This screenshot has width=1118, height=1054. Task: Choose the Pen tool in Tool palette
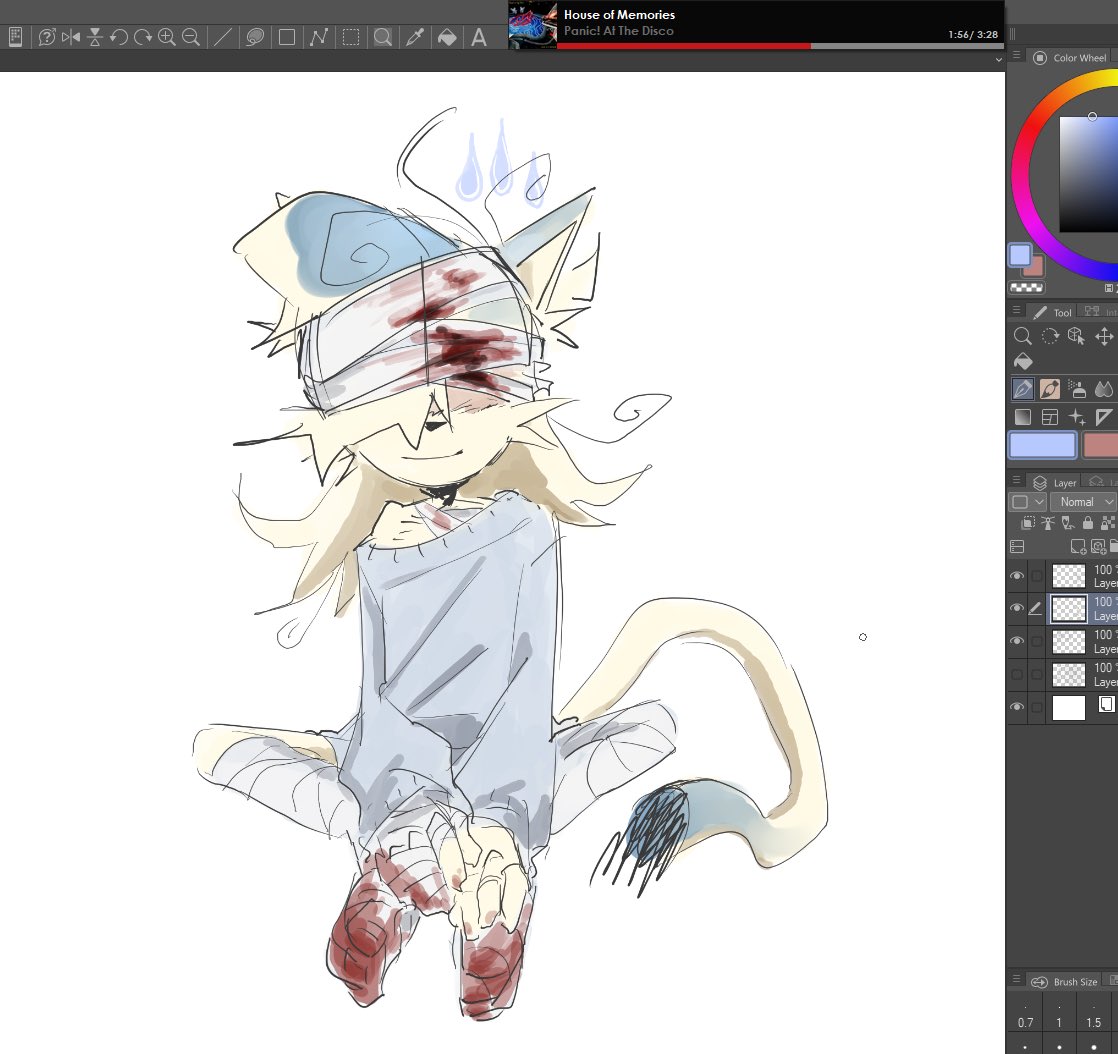click(1022, 389)
